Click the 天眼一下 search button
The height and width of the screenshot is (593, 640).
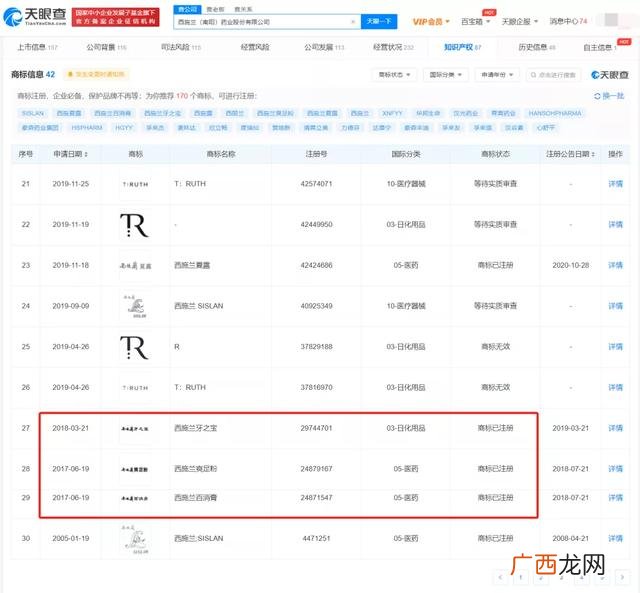(x=379, y=21)
